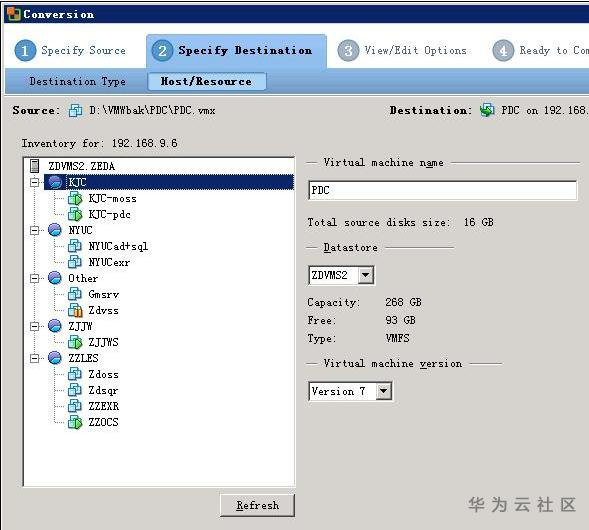
Task: Click the '16 GB' disk size value
Action: point(479,222)
